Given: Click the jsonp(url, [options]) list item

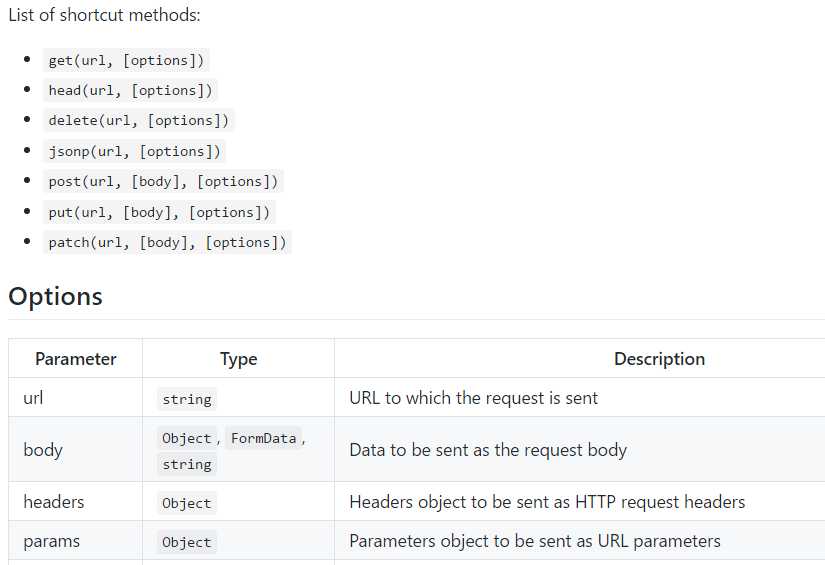Looking at the screenshot, I should click(x=134, y=151).
